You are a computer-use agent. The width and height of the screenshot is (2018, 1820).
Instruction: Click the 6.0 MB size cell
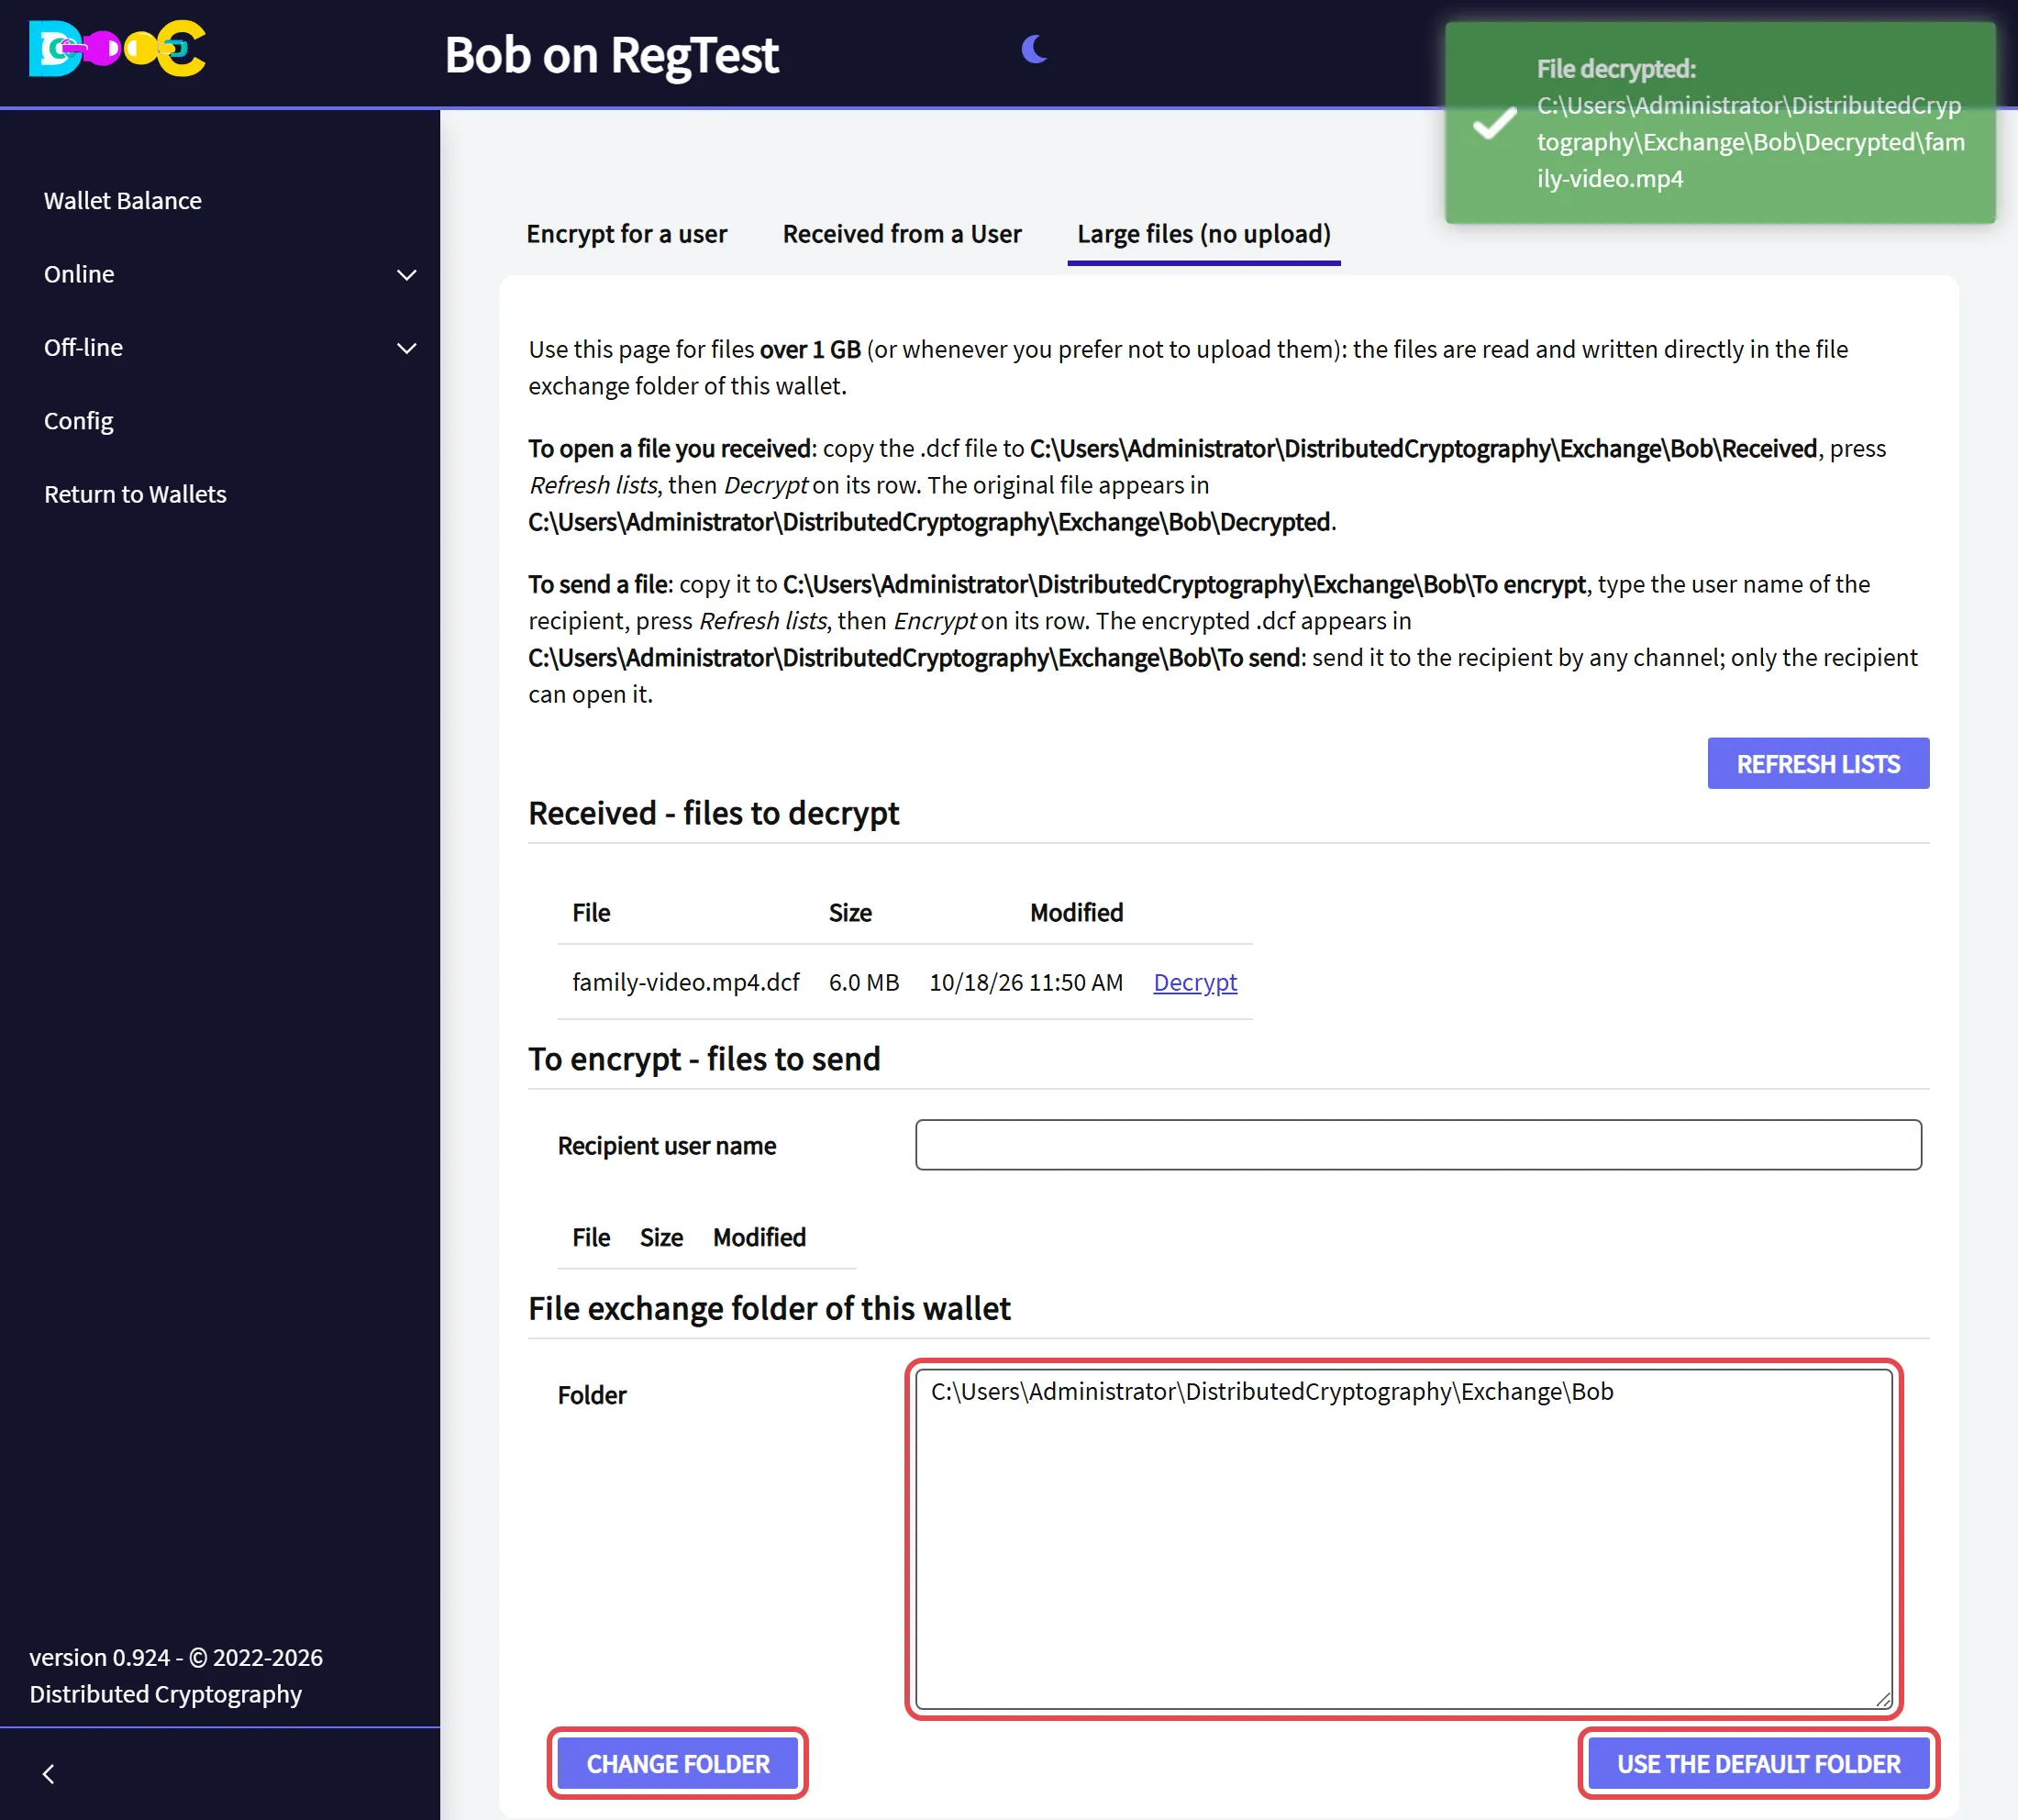pos(864,982)
